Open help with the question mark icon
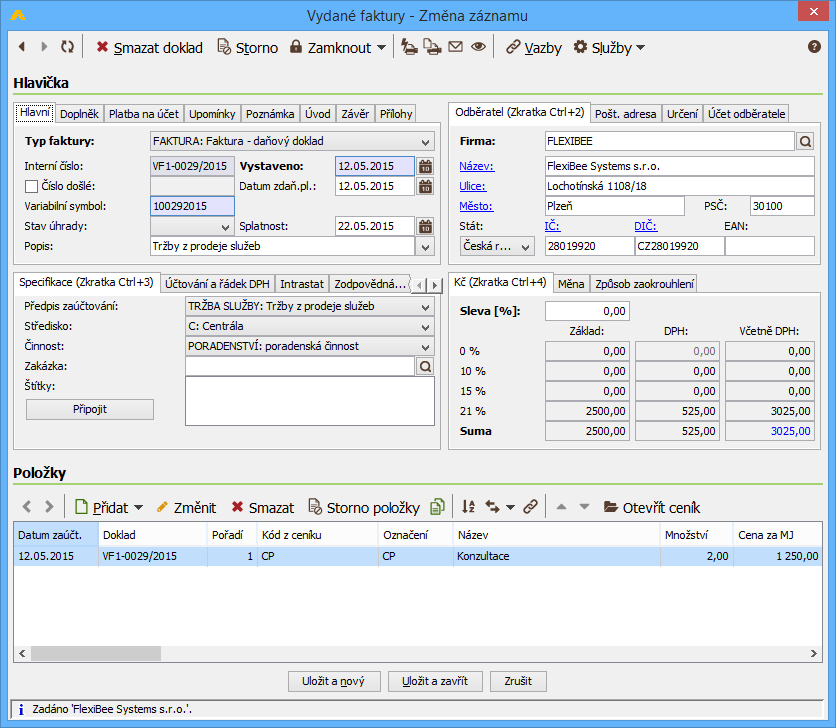Viewport: 836px width, 728px height. (814, 47)
